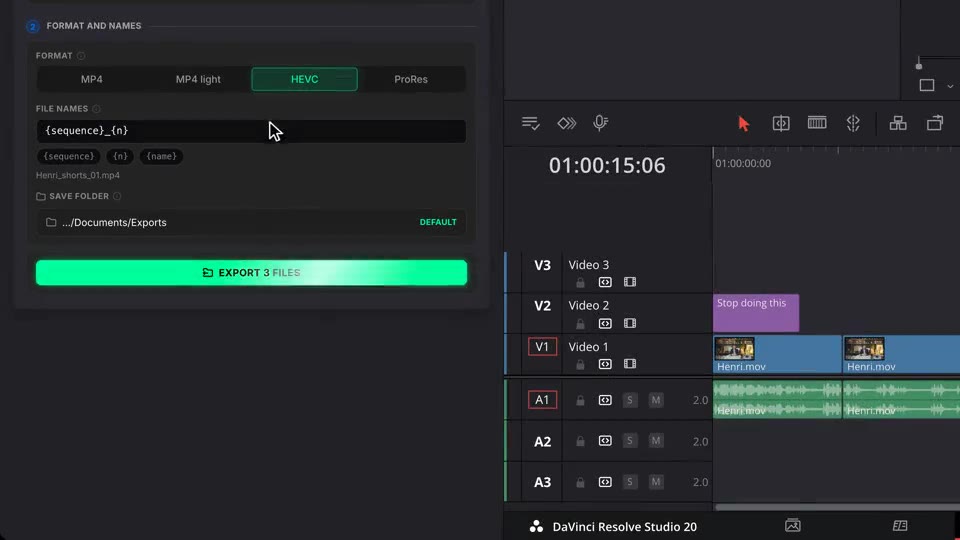
Task: Lock the A3 audio track
Action: [580, 482]
